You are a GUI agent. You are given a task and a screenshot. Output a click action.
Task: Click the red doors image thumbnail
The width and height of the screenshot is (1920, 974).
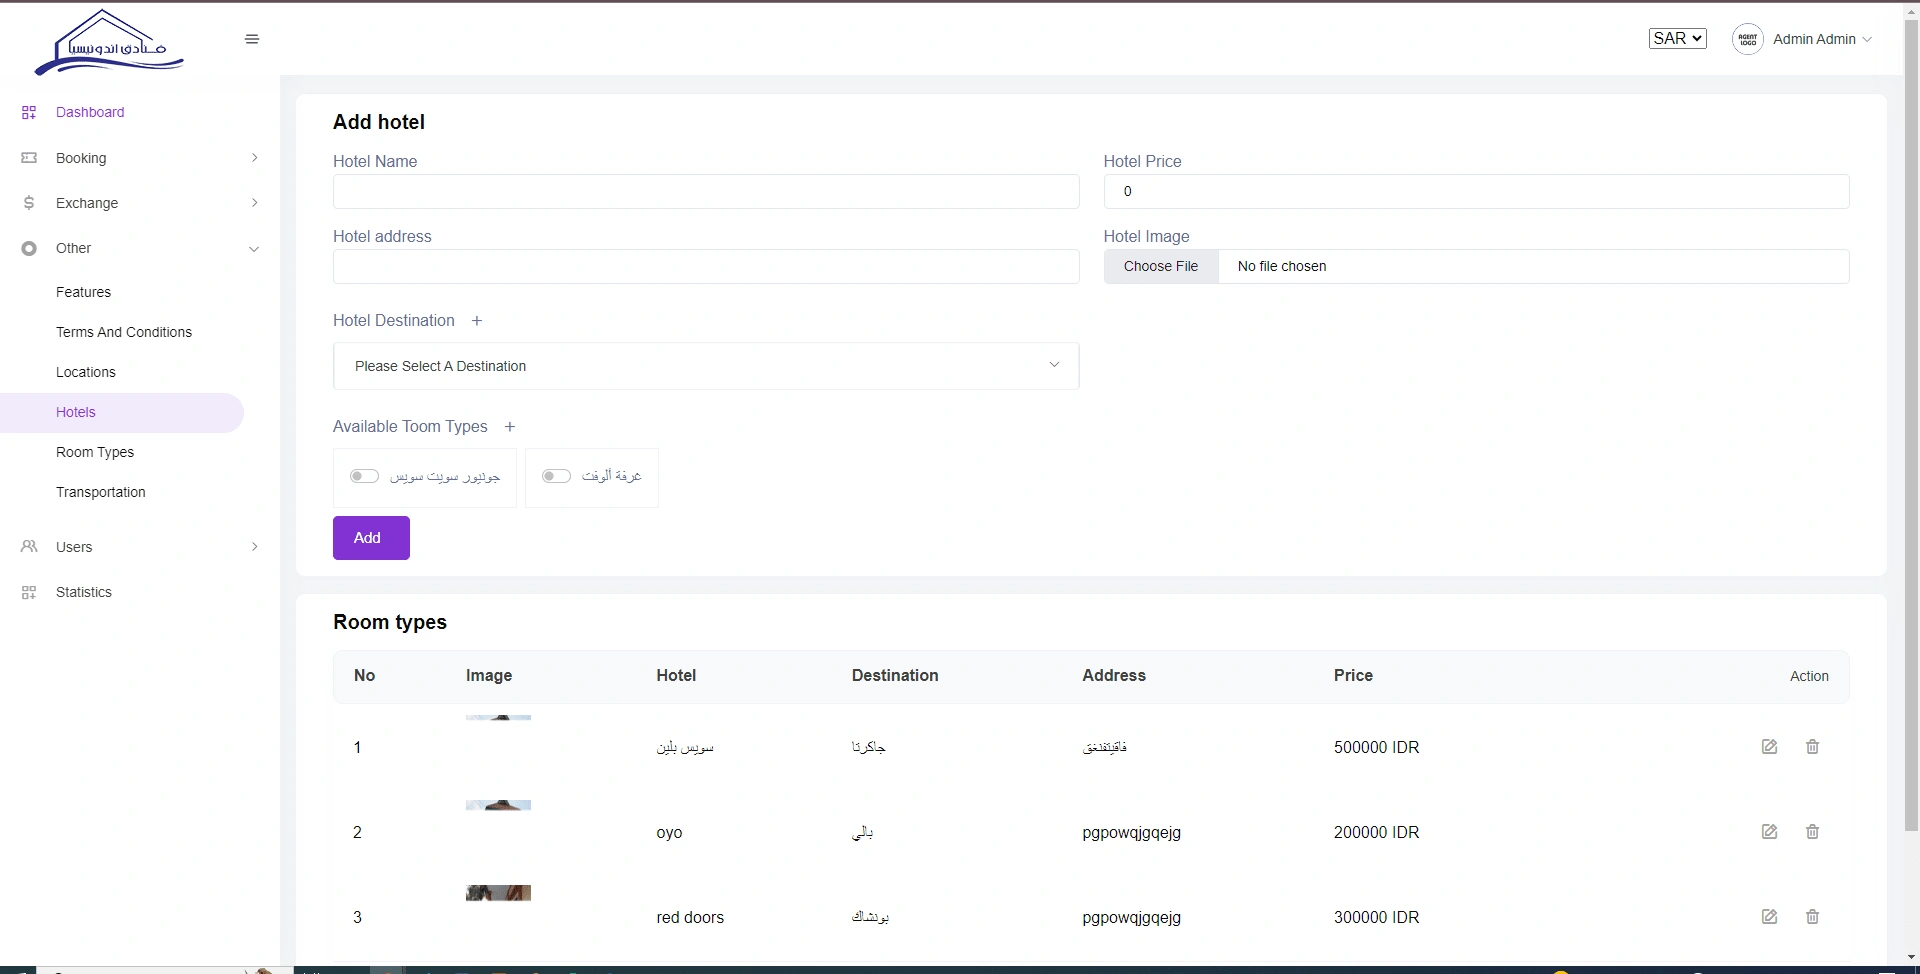coord(498,893)
